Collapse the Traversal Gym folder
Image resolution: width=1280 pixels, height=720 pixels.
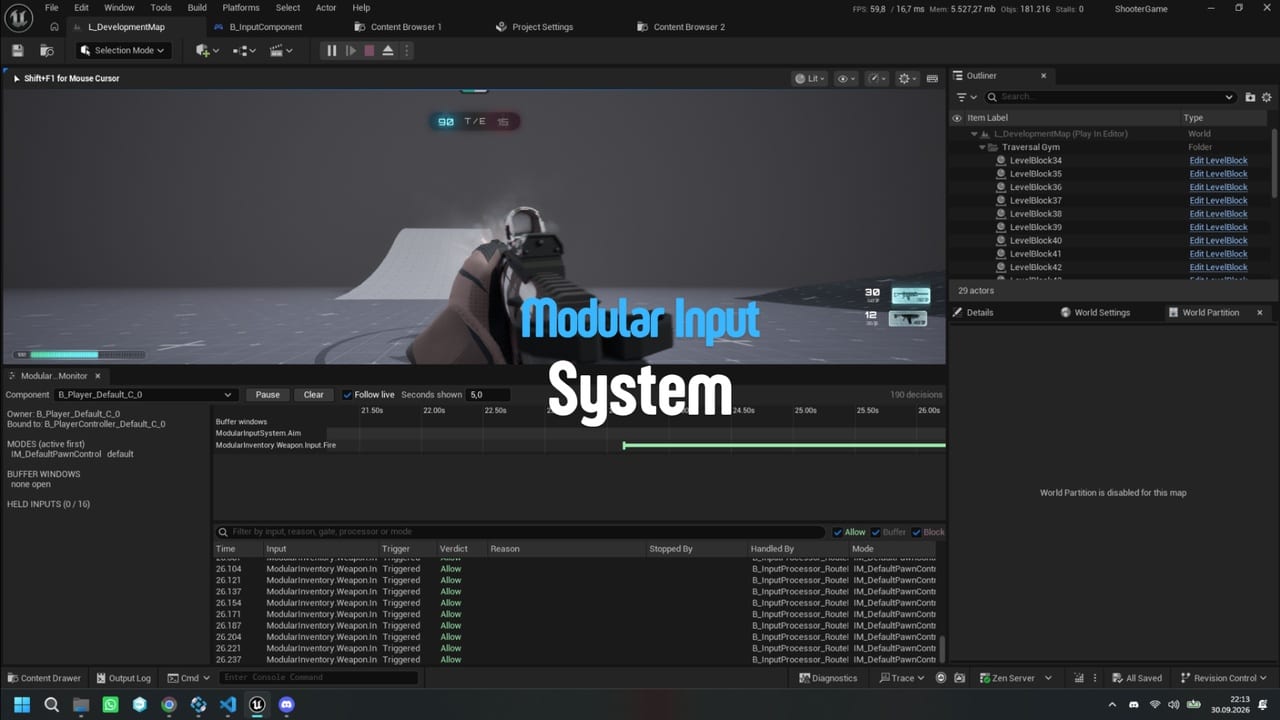982,147
